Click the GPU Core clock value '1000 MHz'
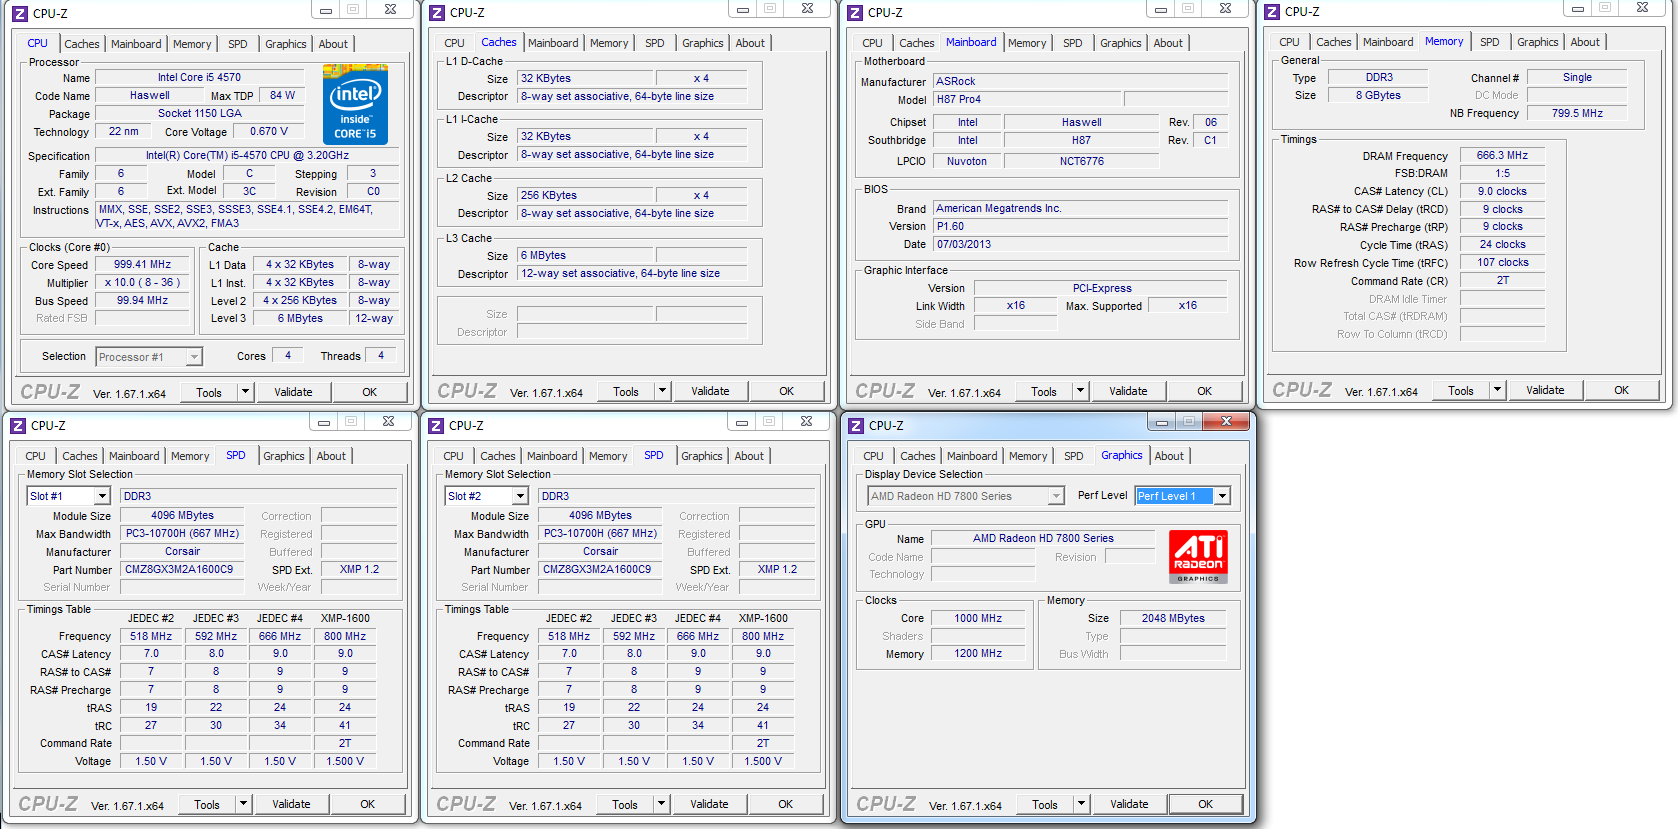Image resolution: width=1678 pixels, height=829 pixels. 978,618
